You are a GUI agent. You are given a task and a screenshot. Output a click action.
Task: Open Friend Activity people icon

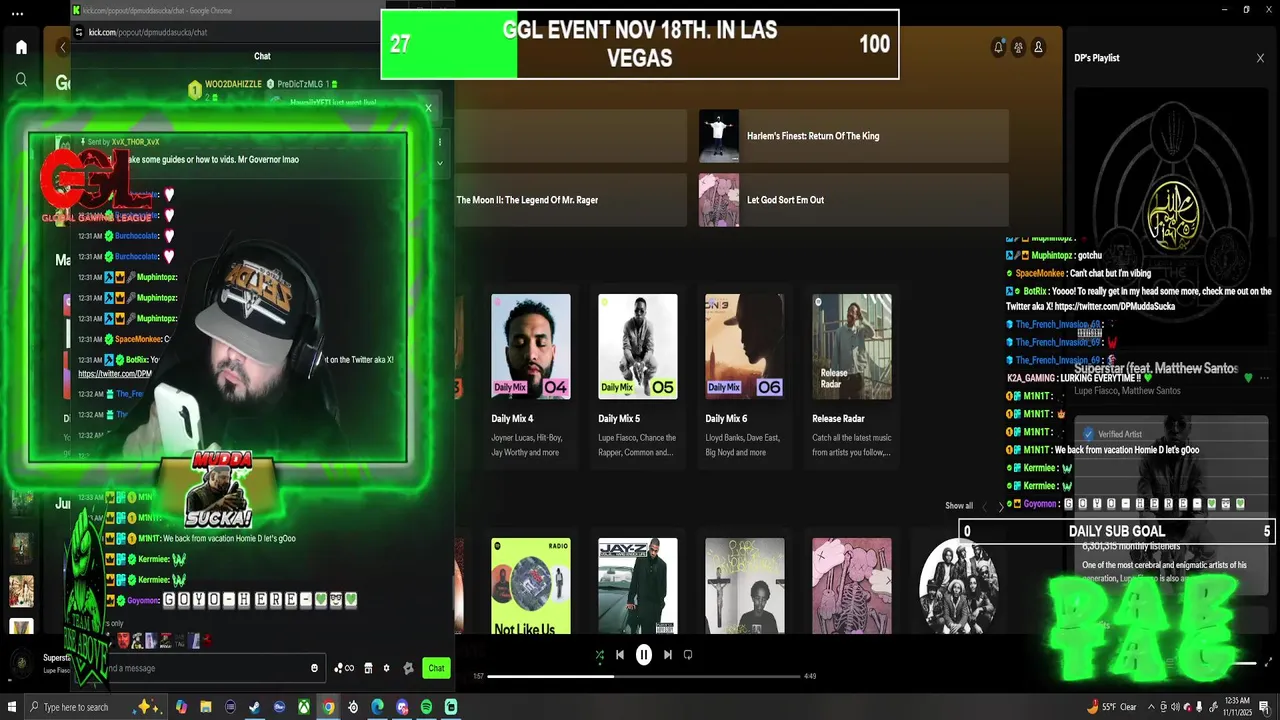(x=1018, y=47)
